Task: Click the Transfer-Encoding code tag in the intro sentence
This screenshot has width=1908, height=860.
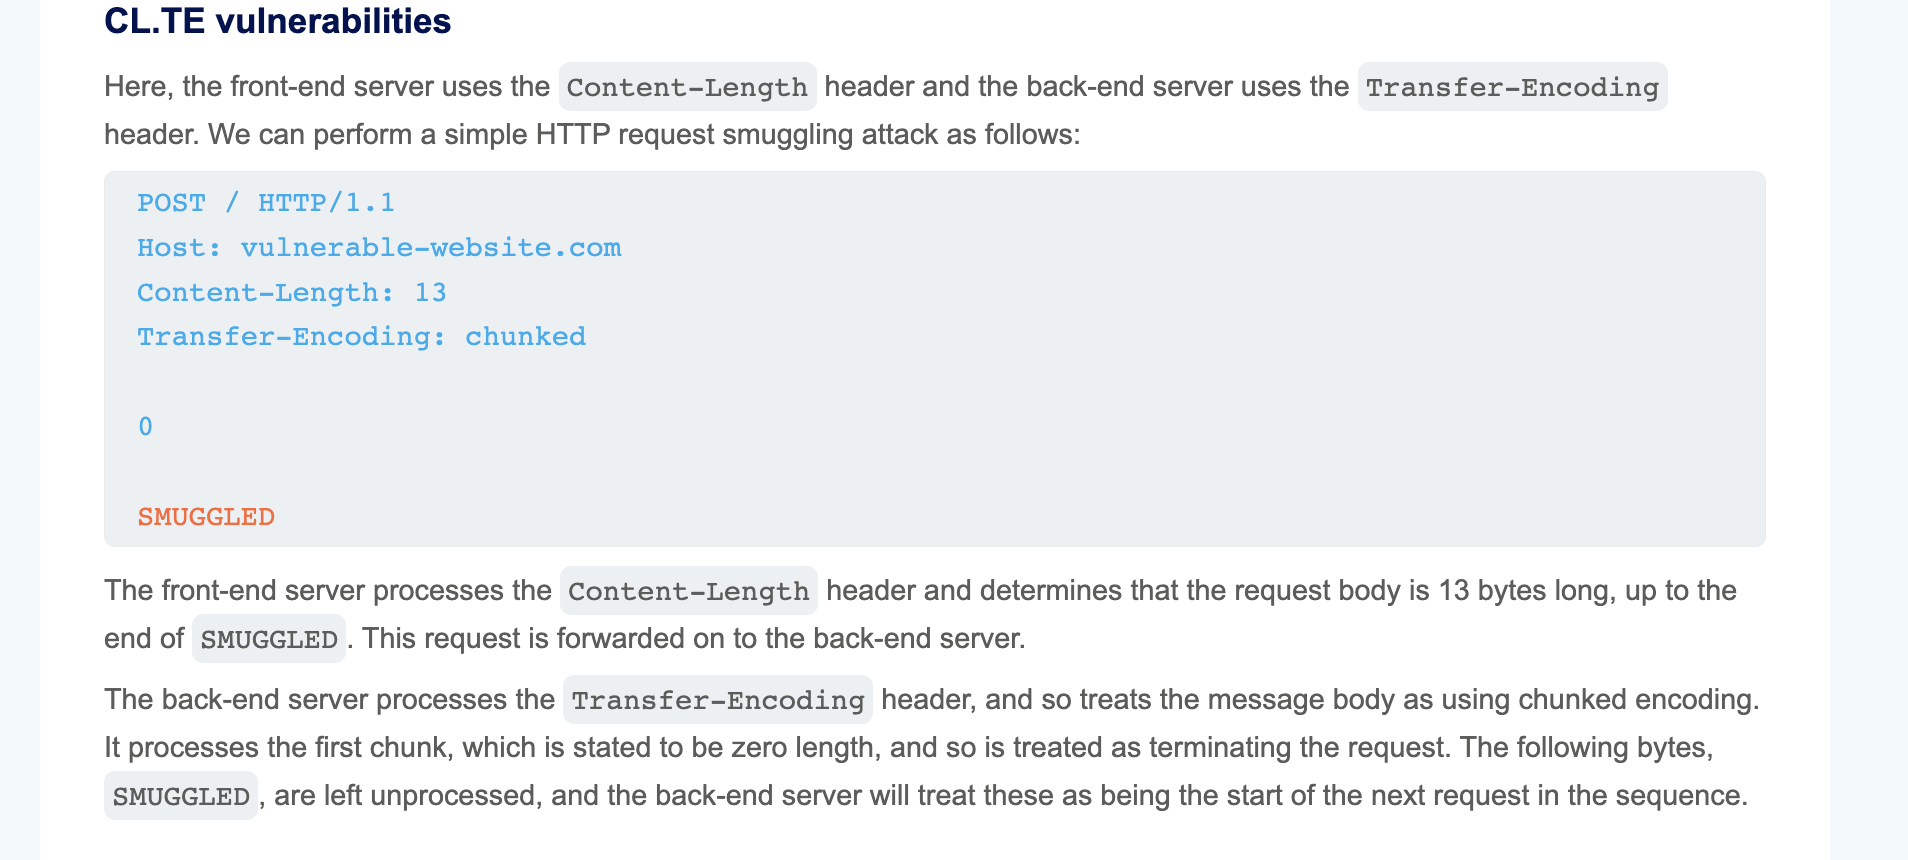Action: pyautogui.click(x=1512, y=87)
